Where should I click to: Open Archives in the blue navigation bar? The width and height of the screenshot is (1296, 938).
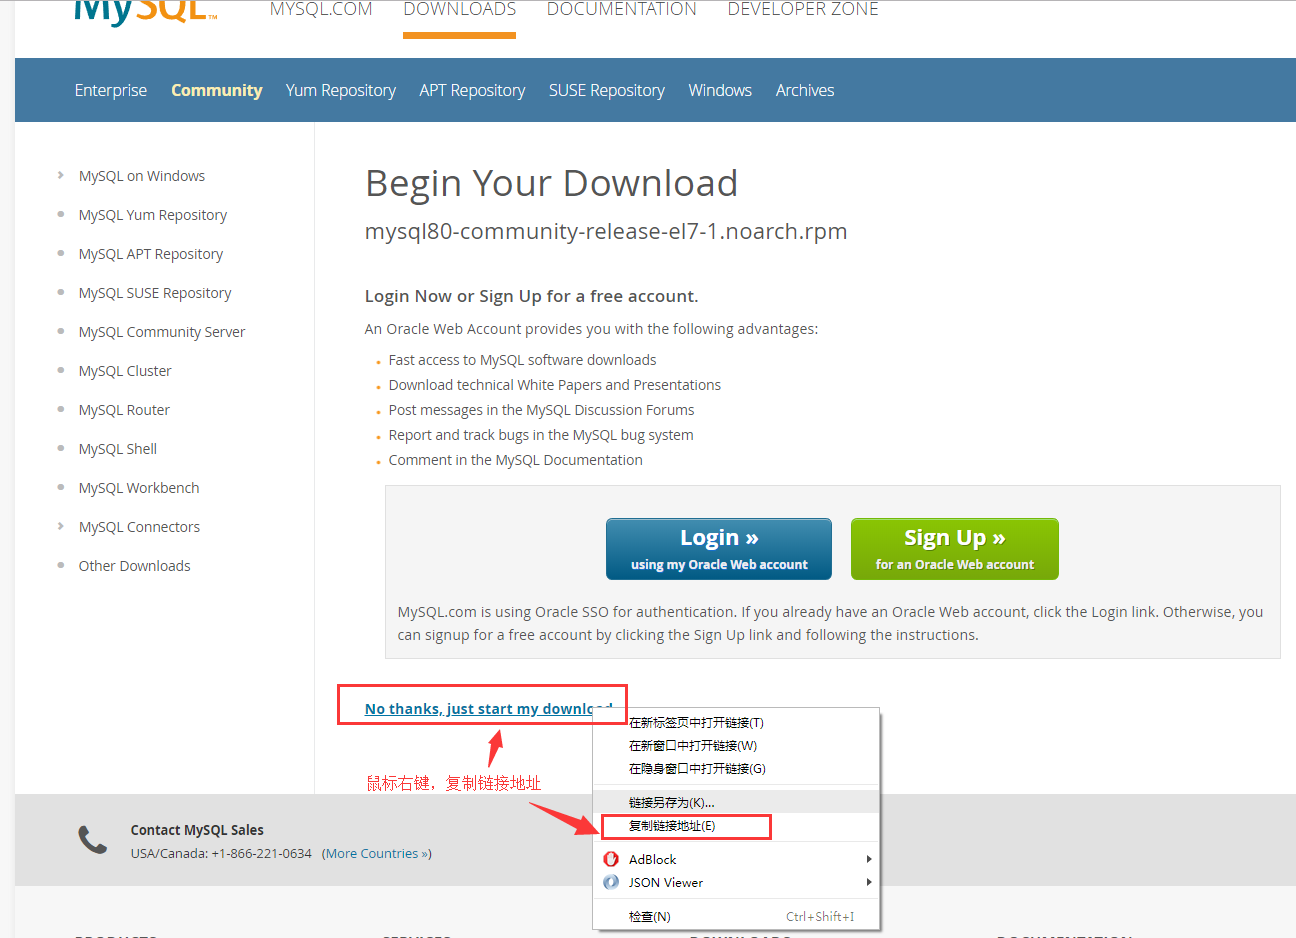pyautogui.click(x=805, y=90)
